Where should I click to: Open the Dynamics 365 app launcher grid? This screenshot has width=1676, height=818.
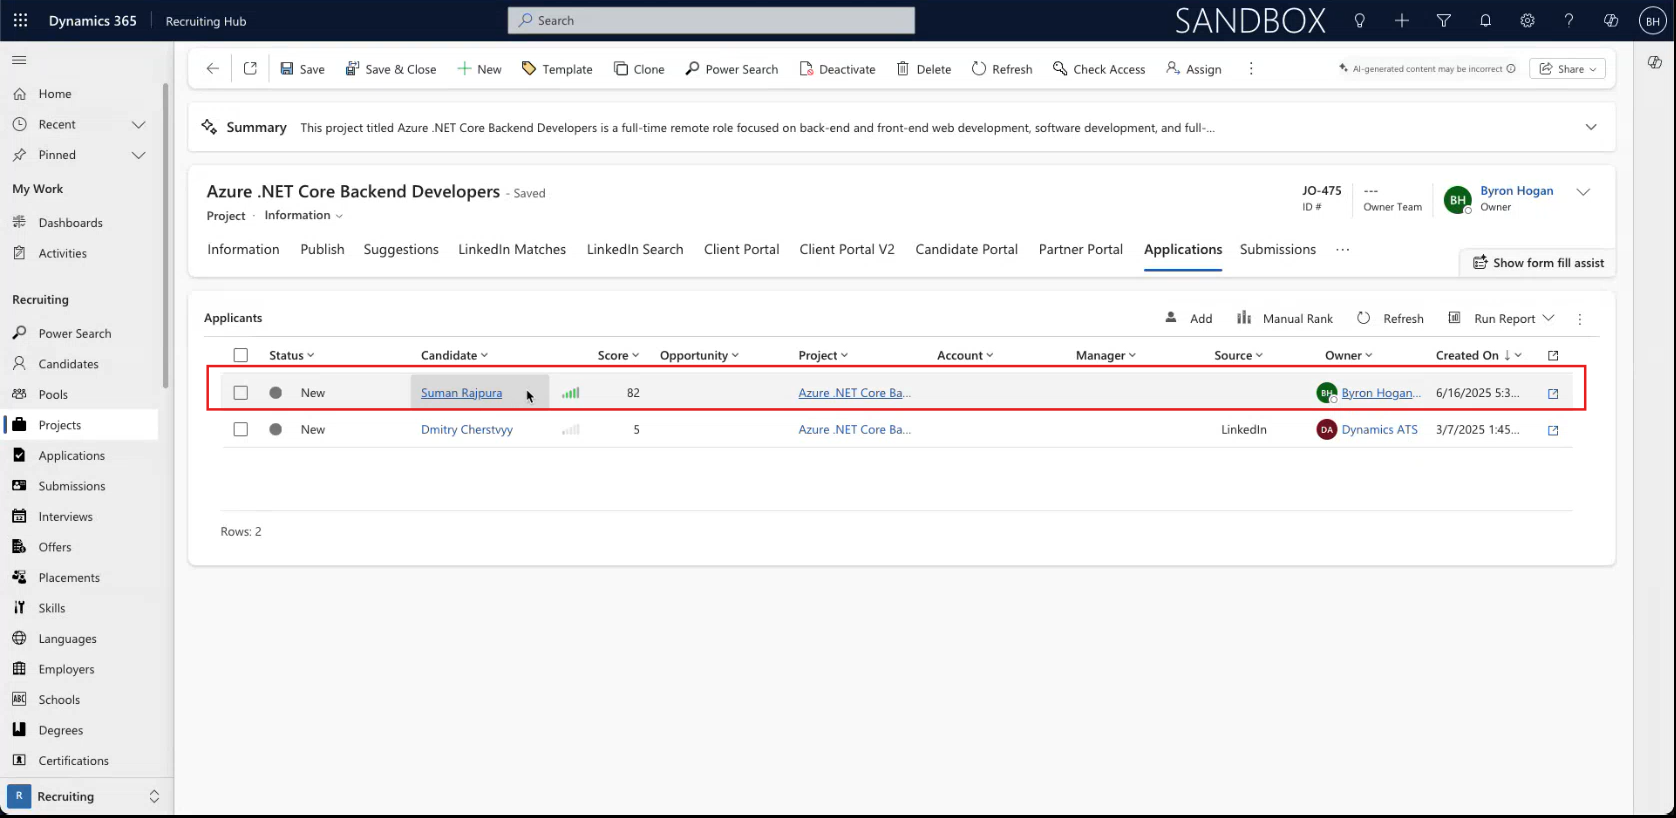tap(20, 20)
